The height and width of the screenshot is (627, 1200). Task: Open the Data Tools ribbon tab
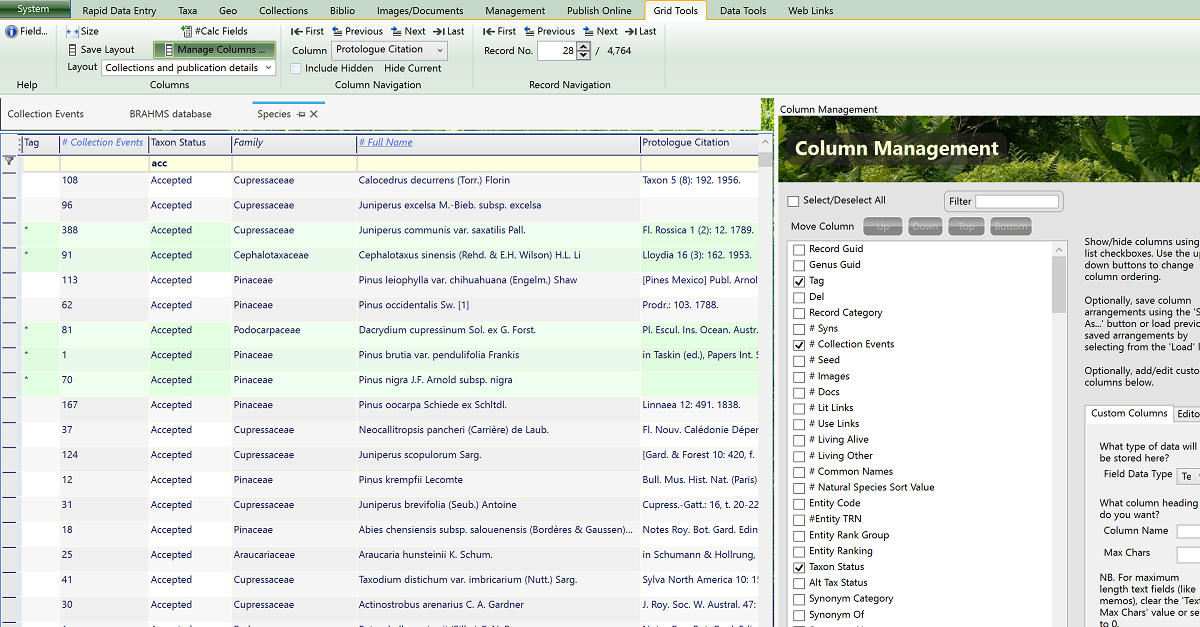point(743,10)
